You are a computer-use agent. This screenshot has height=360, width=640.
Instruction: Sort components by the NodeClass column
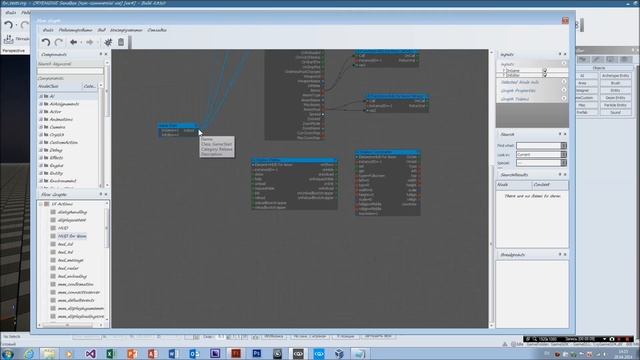point(59,86)
